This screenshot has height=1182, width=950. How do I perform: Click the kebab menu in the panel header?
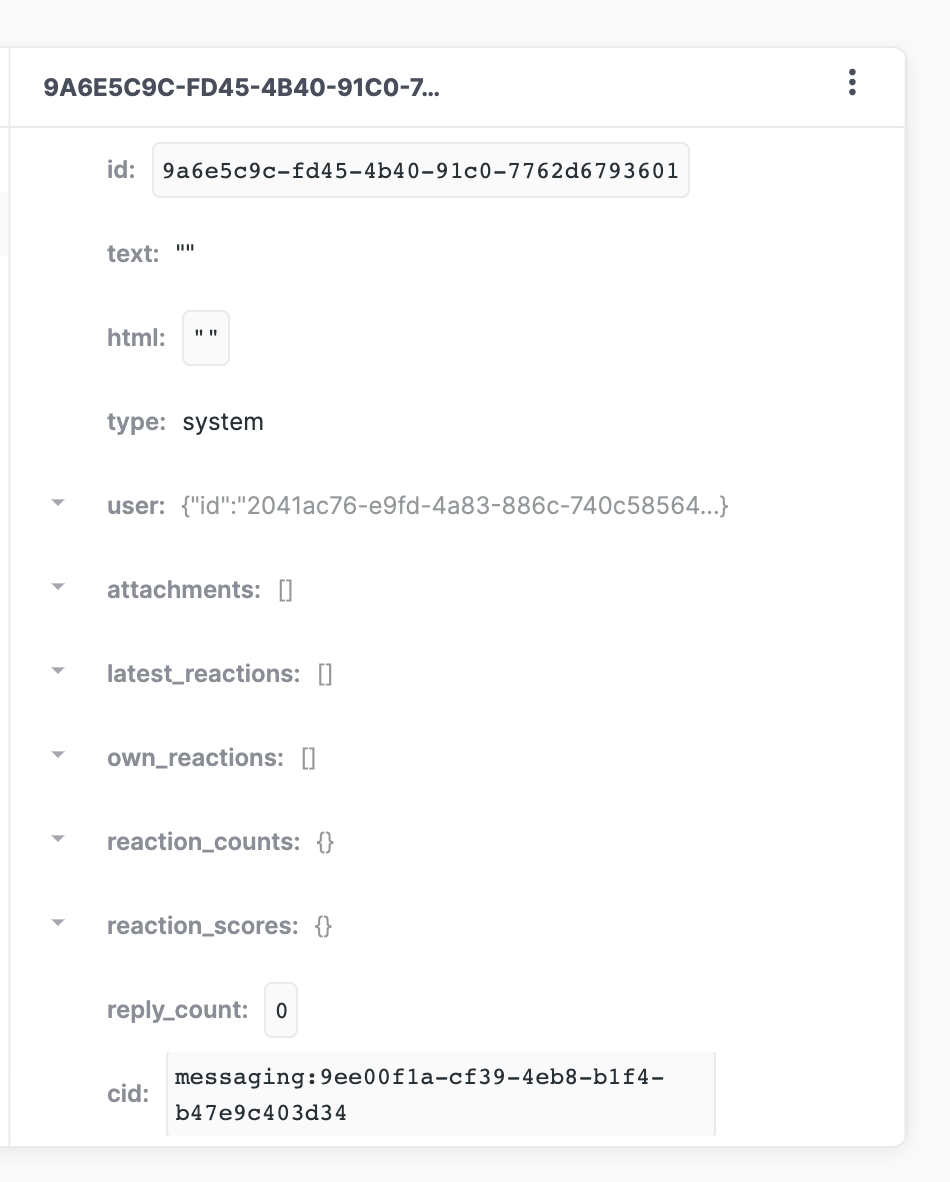point(852,84)
